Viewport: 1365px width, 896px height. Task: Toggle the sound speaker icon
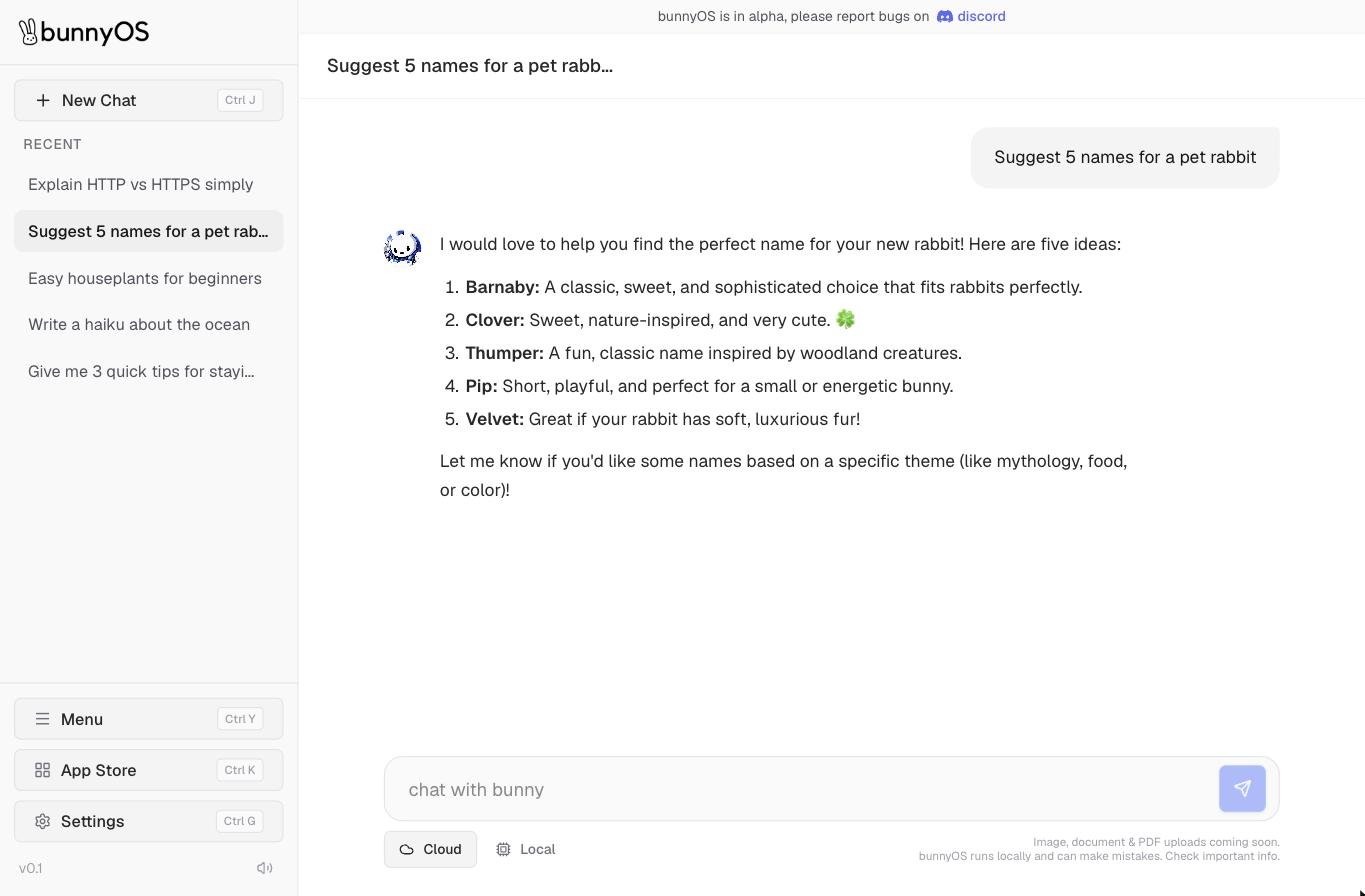point(265,868)
